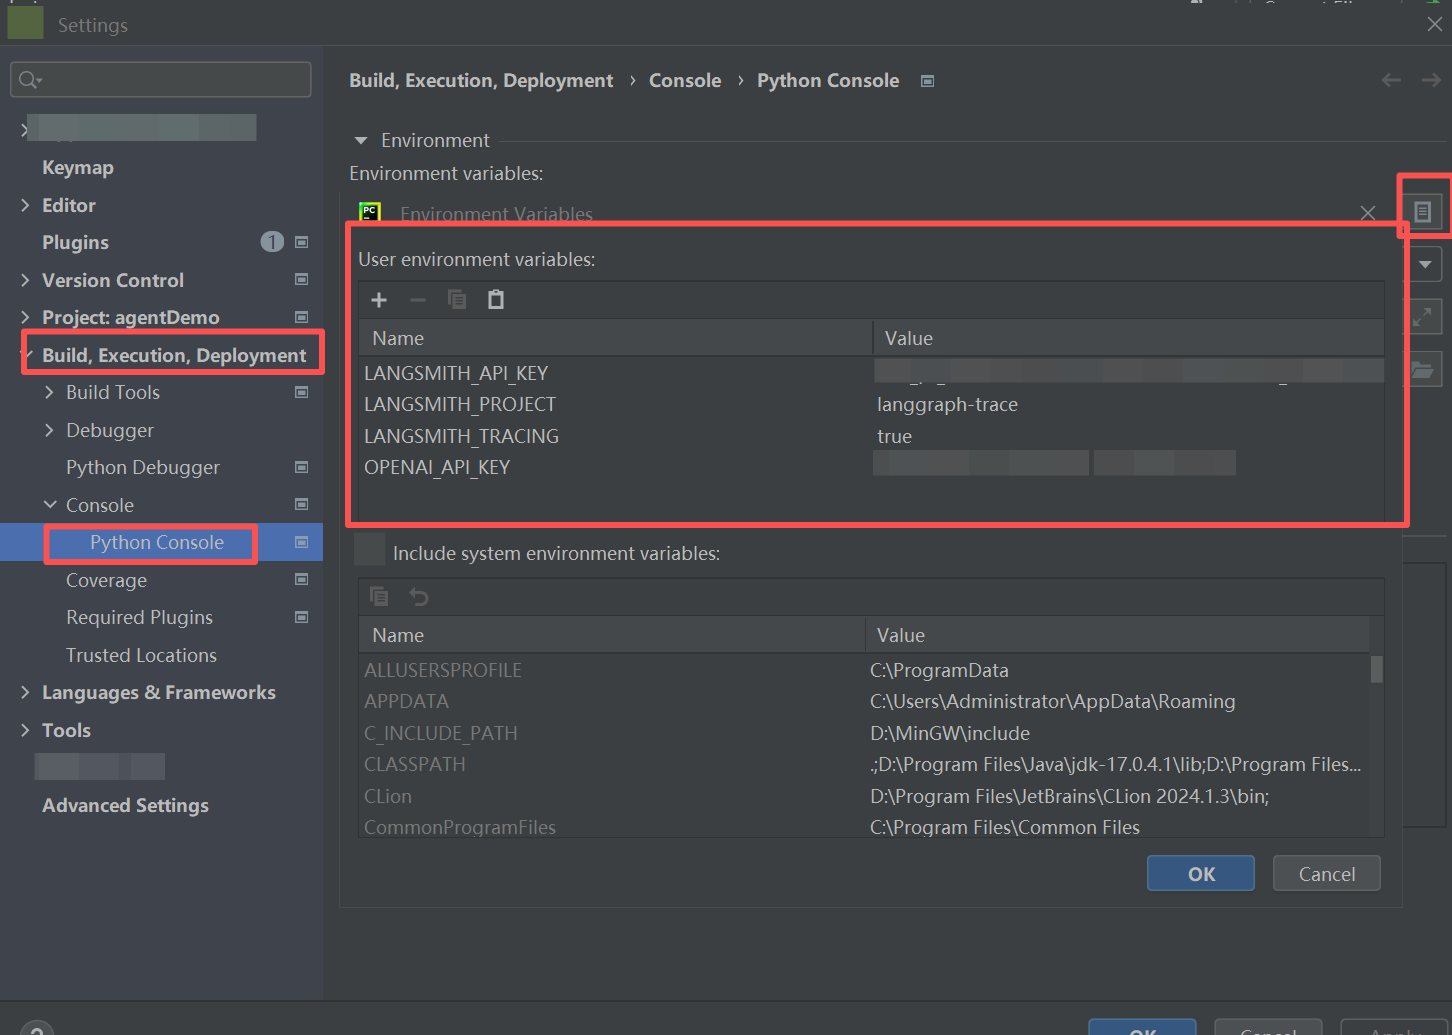Viewport: 1452px width, 1035px height.
Task: Copy the user environment variables
Action: click(457, 300)
